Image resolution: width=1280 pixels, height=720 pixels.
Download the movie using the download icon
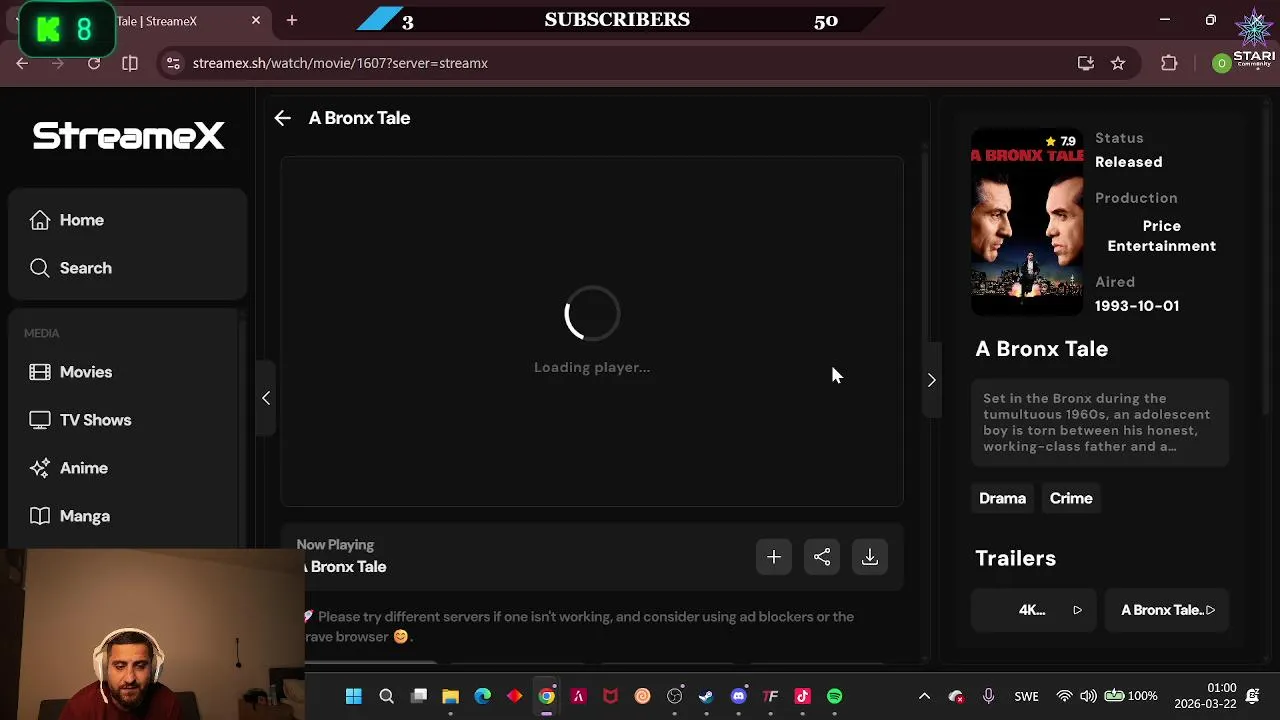pos(870,557)
